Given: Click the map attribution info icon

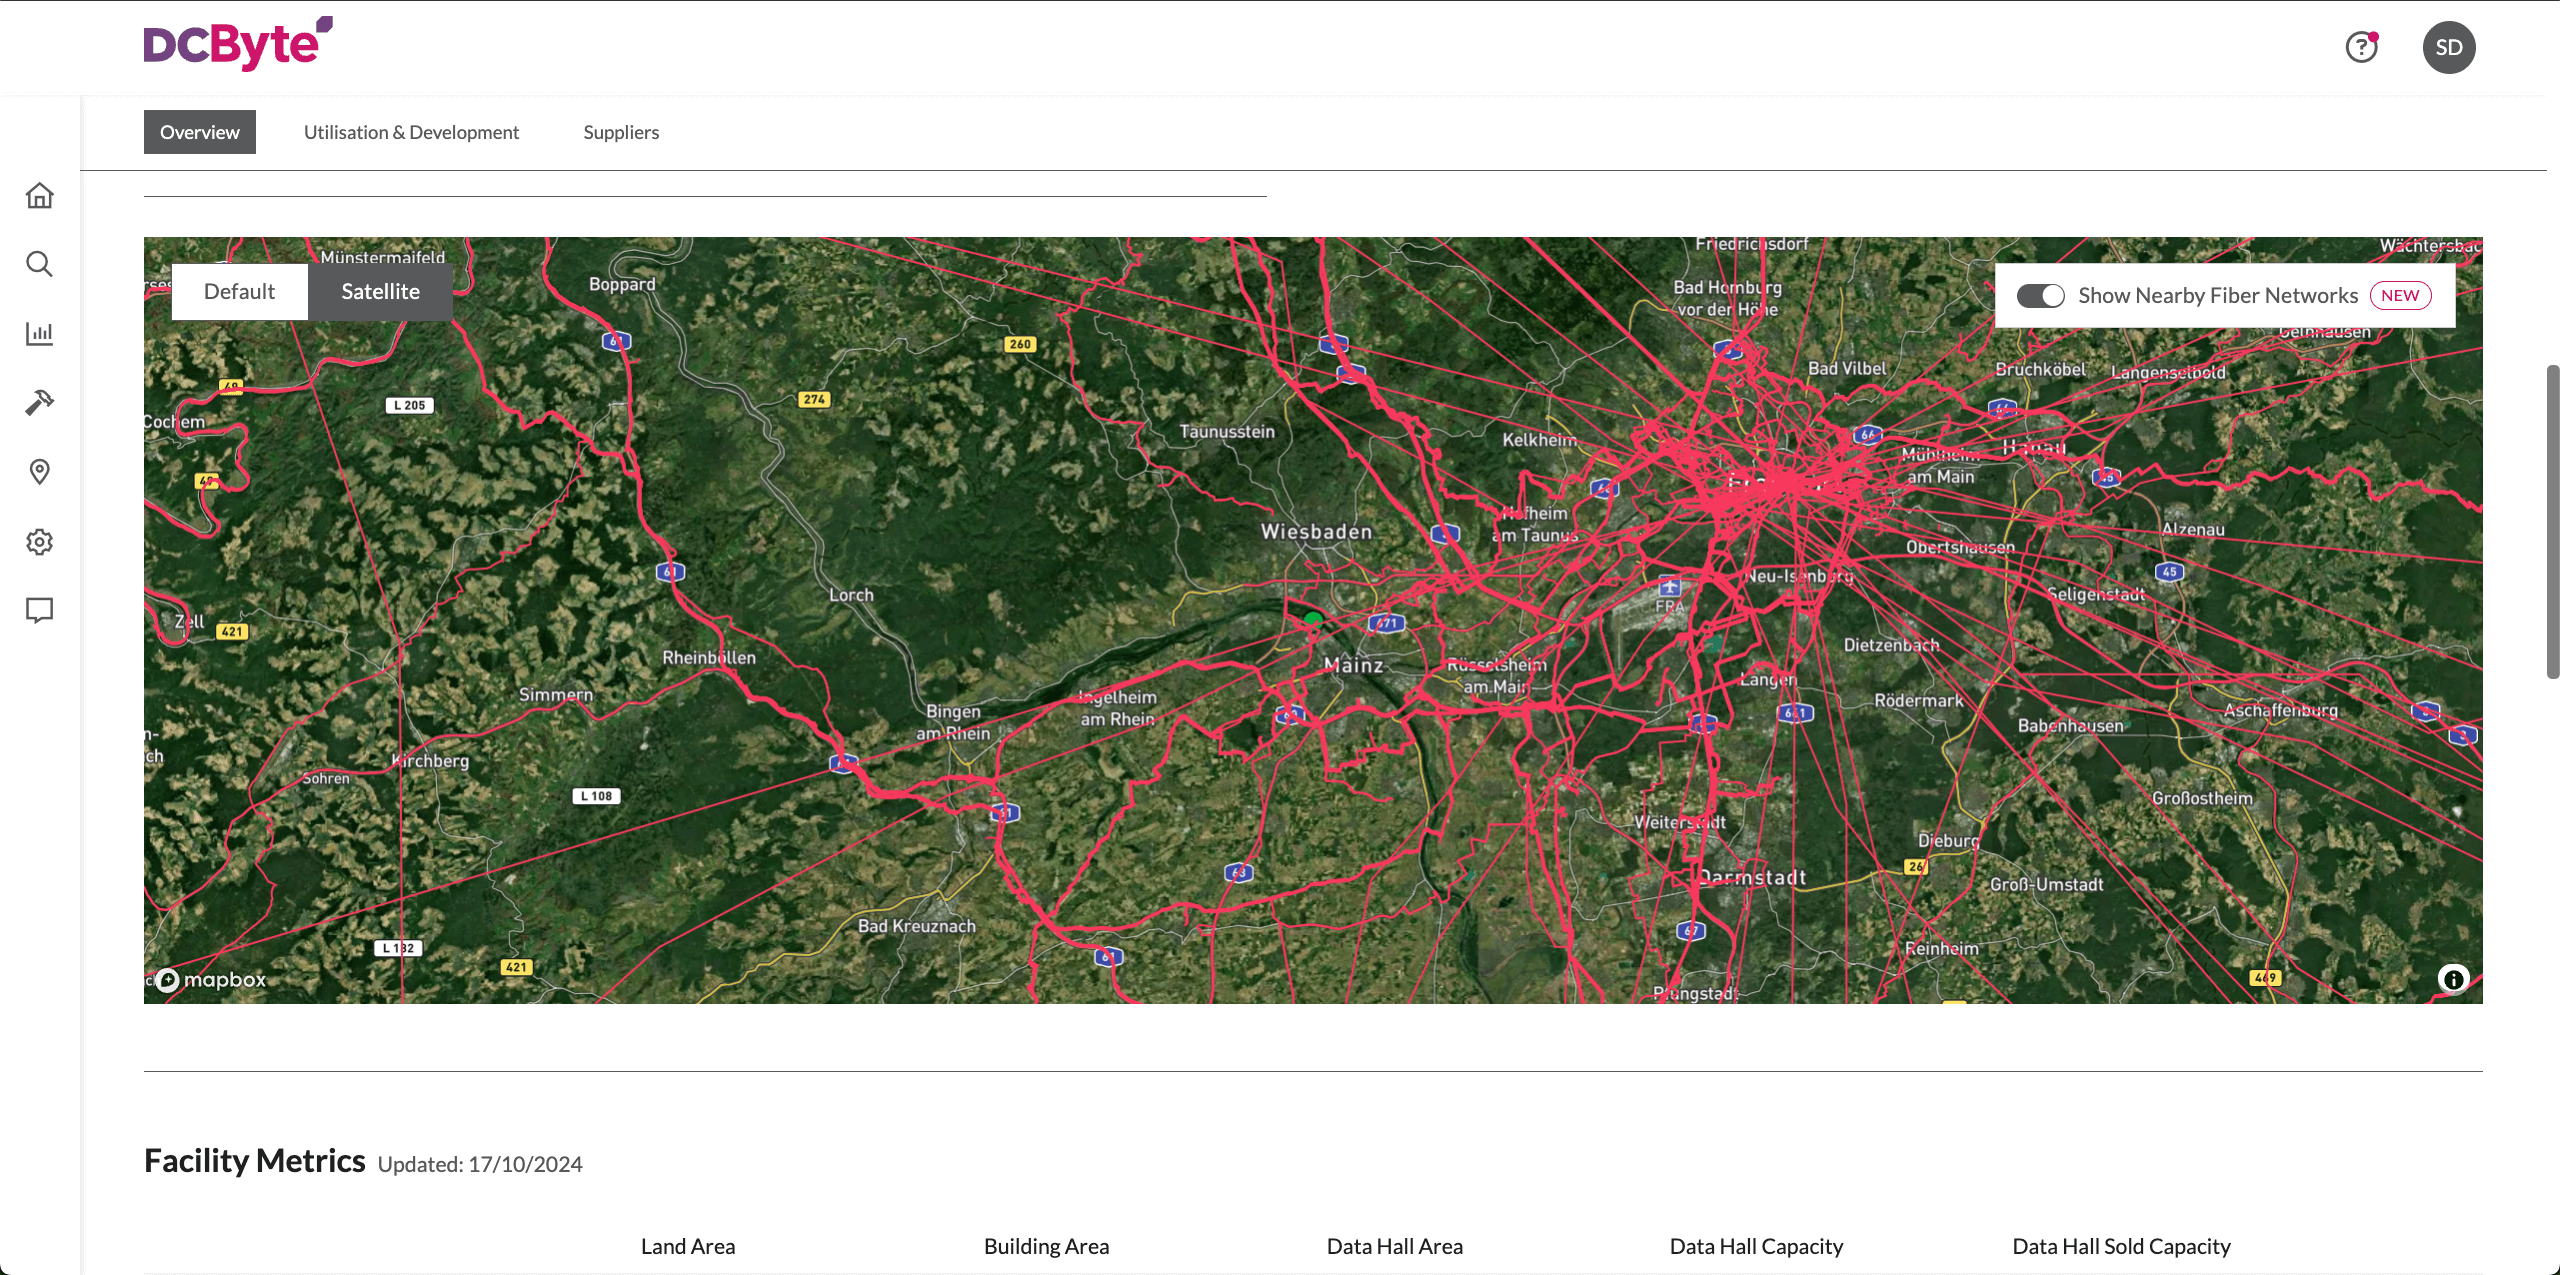Looking at the screenshot, I should [2451, 979].
